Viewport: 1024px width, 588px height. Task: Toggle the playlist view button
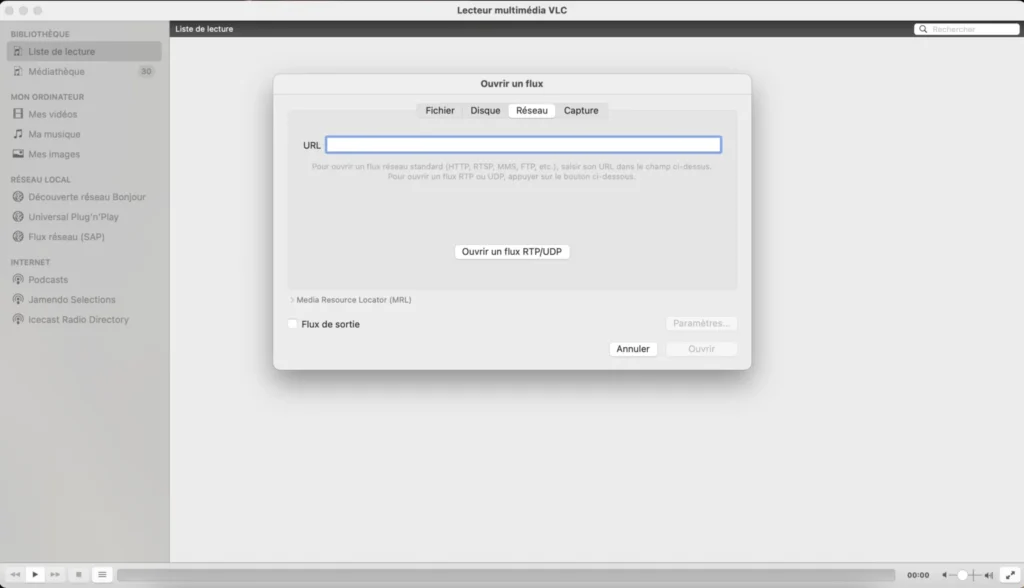[x=102, y=575]
